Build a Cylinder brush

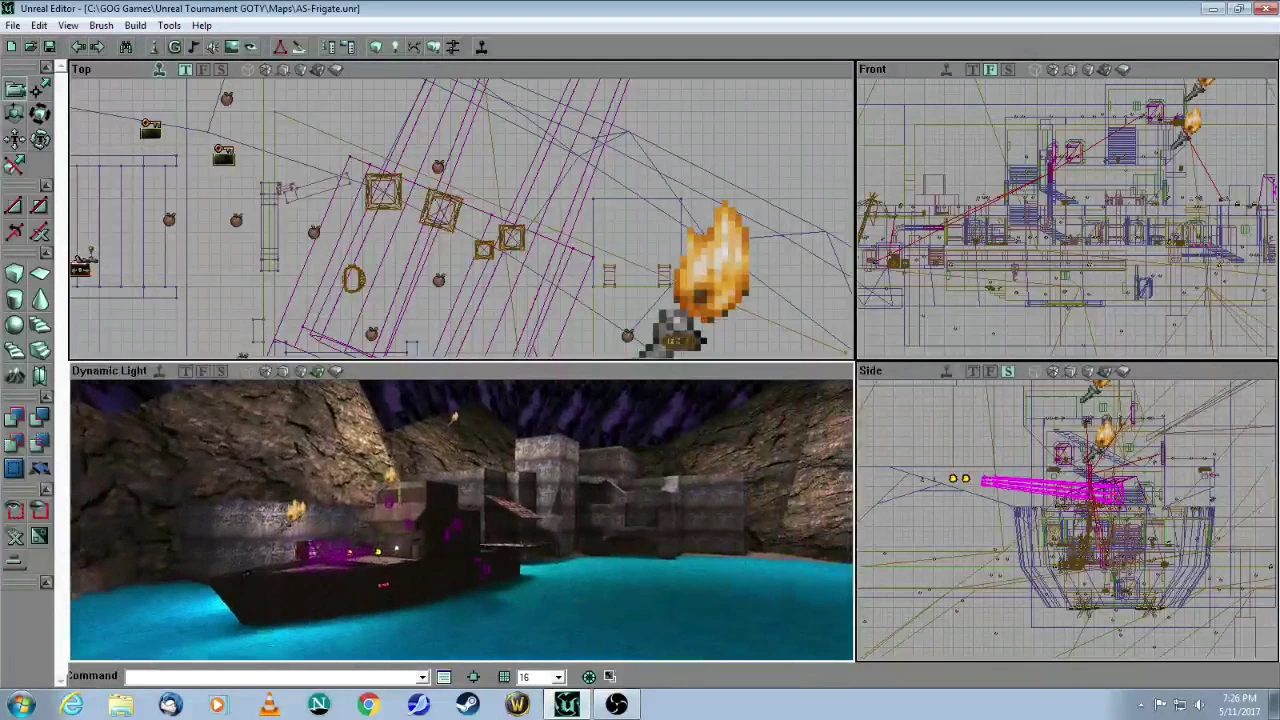(x=14, y=299)
